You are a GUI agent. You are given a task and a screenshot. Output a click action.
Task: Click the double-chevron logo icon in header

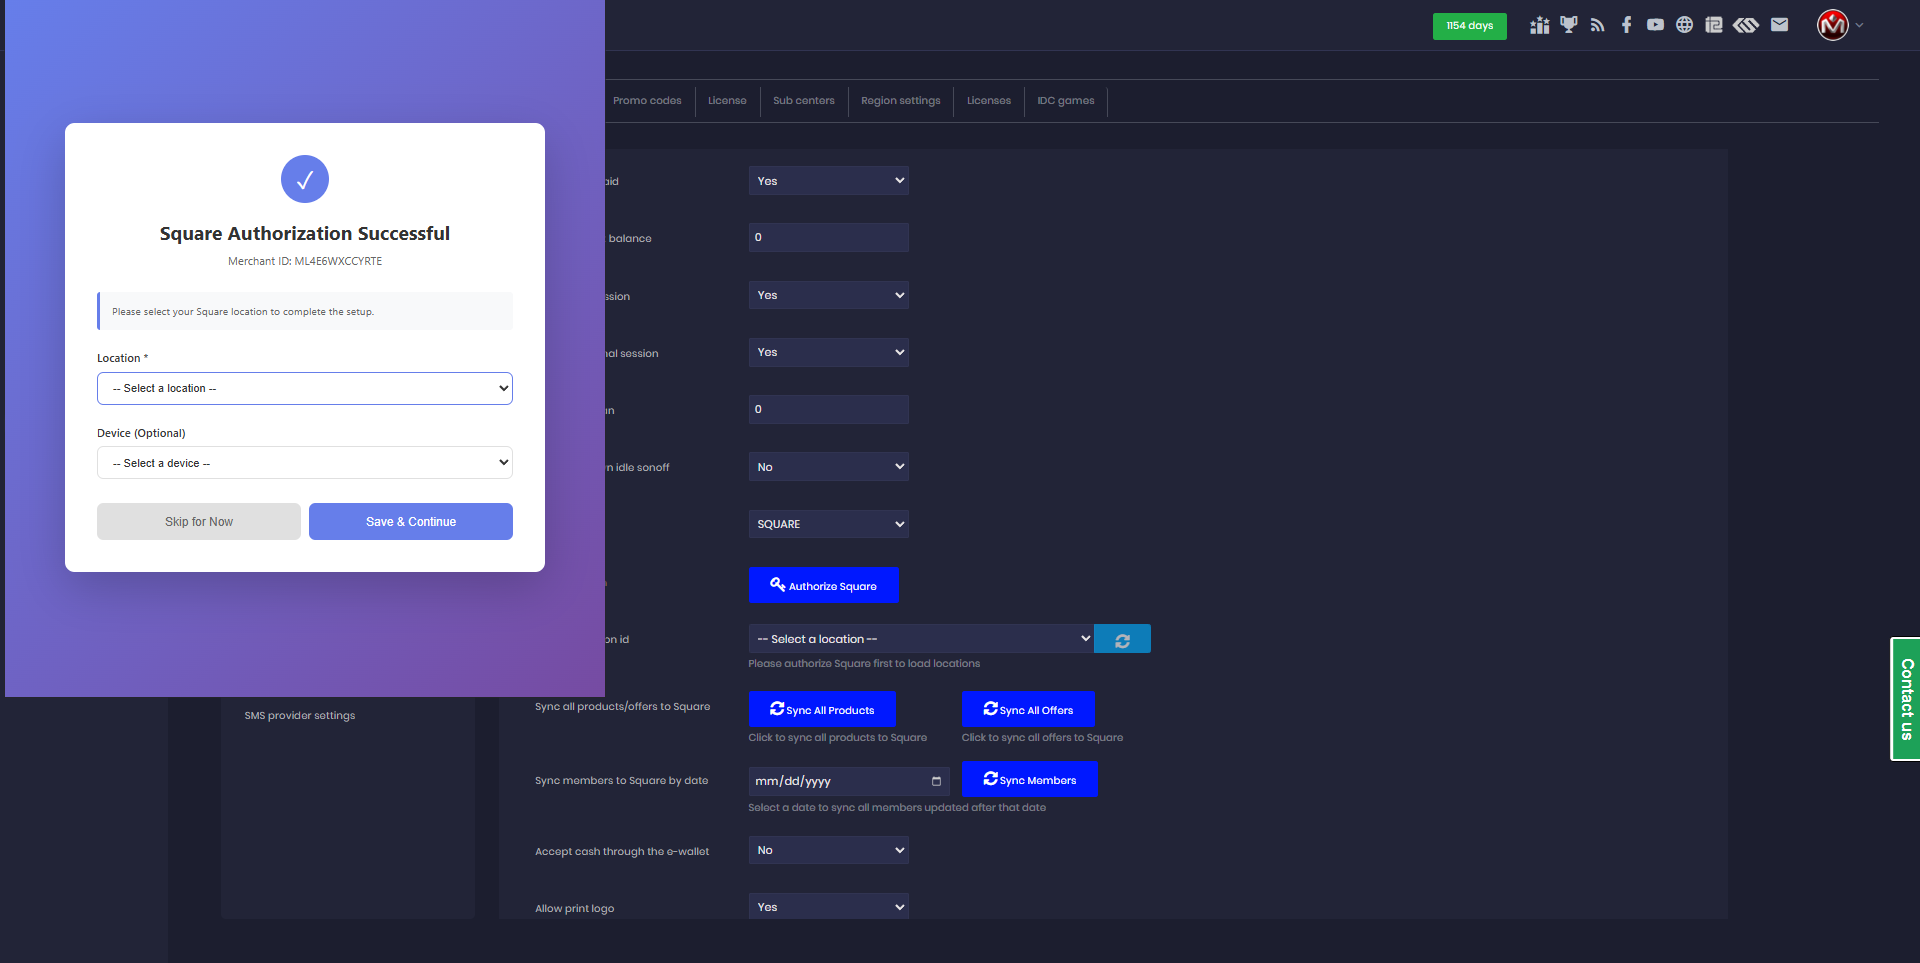click(1746, 25)
